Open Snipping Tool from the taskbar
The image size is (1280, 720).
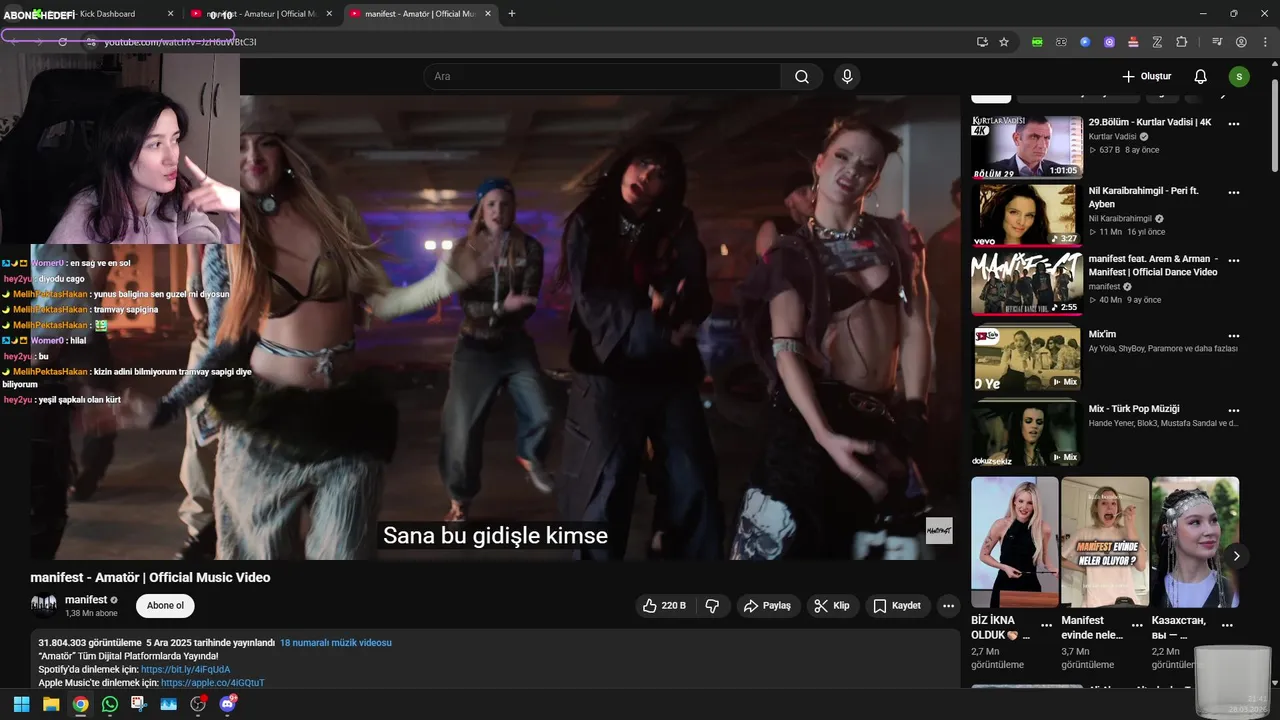tap(138, 704)
